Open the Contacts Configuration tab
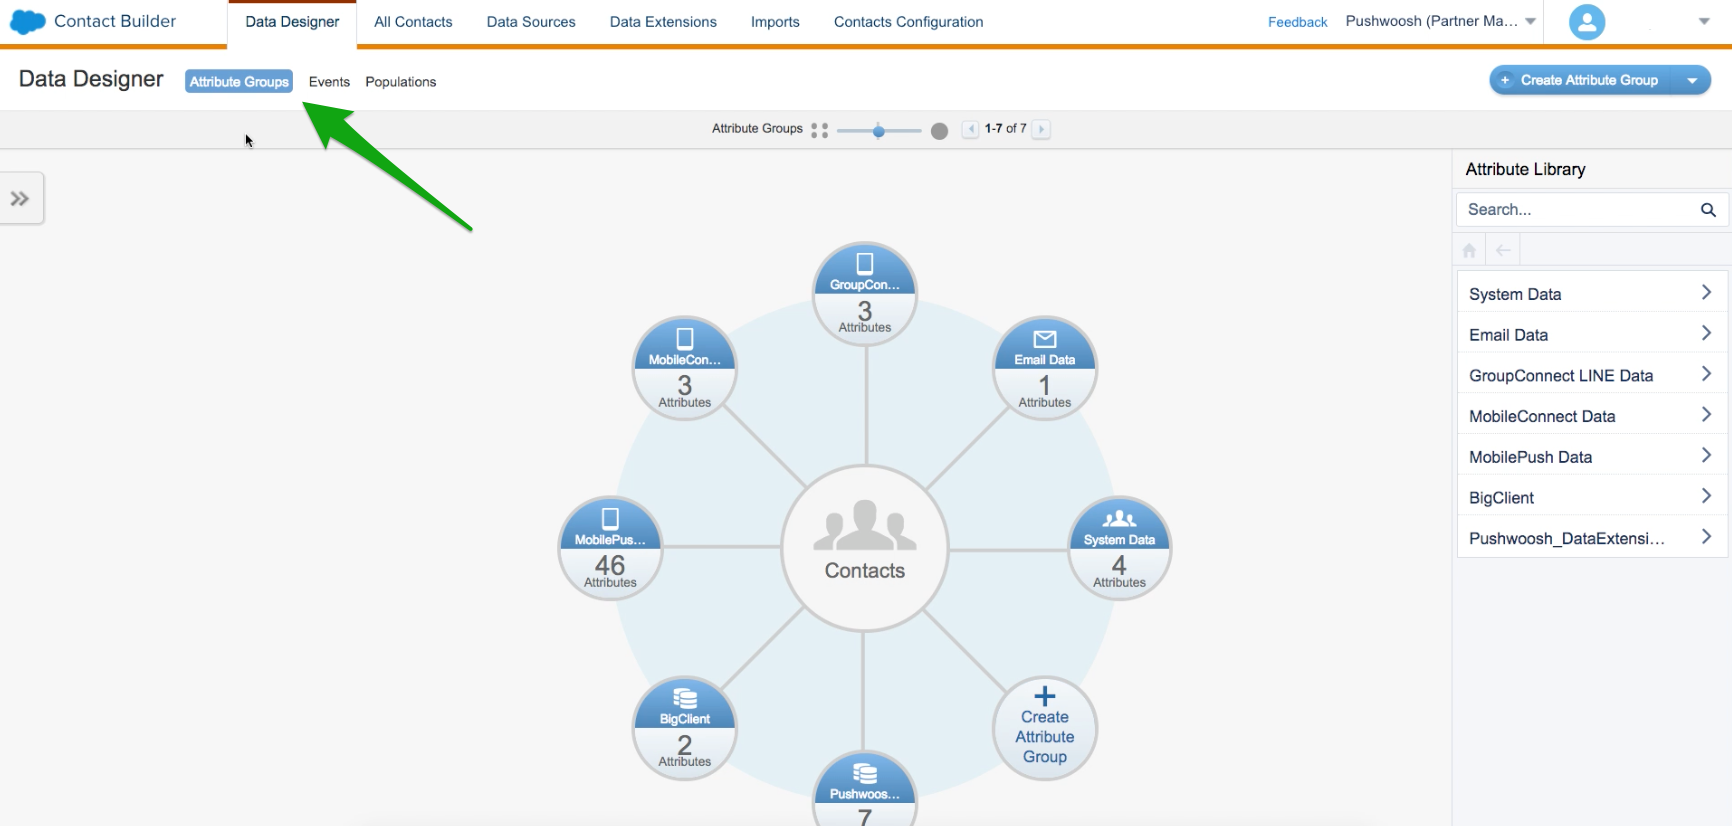The height and width of the screenshot is (826, 1732). pos(908,22)
